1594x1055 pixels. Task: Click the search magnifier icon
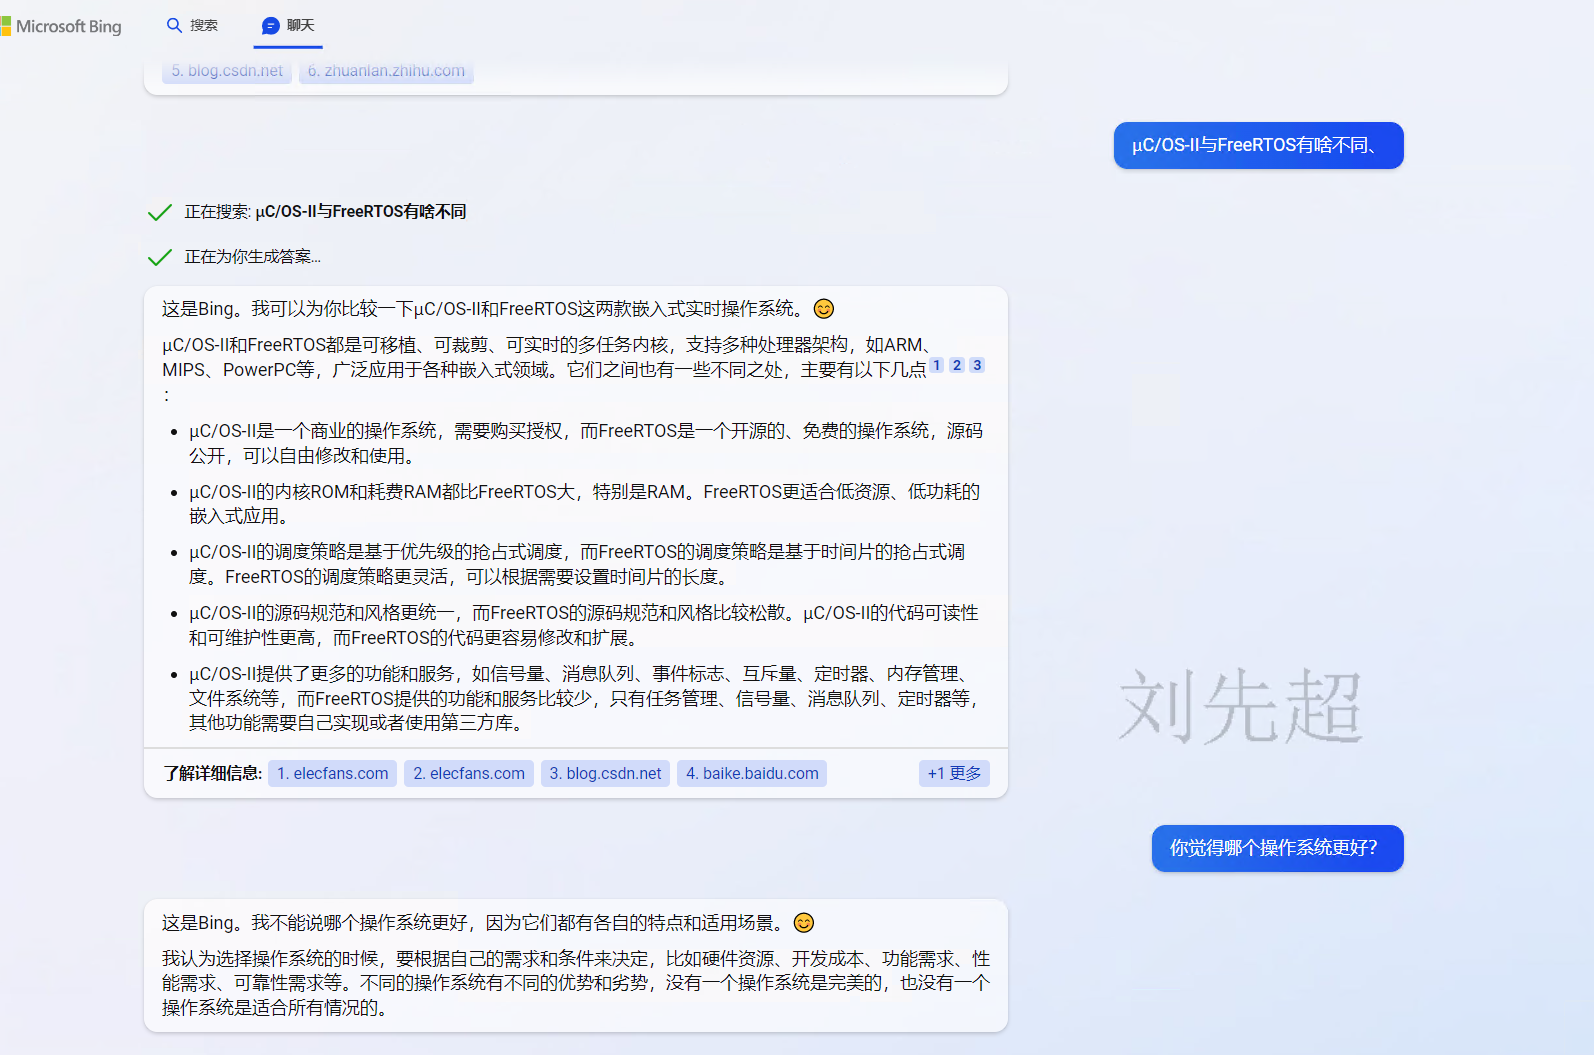click(174, 26)
